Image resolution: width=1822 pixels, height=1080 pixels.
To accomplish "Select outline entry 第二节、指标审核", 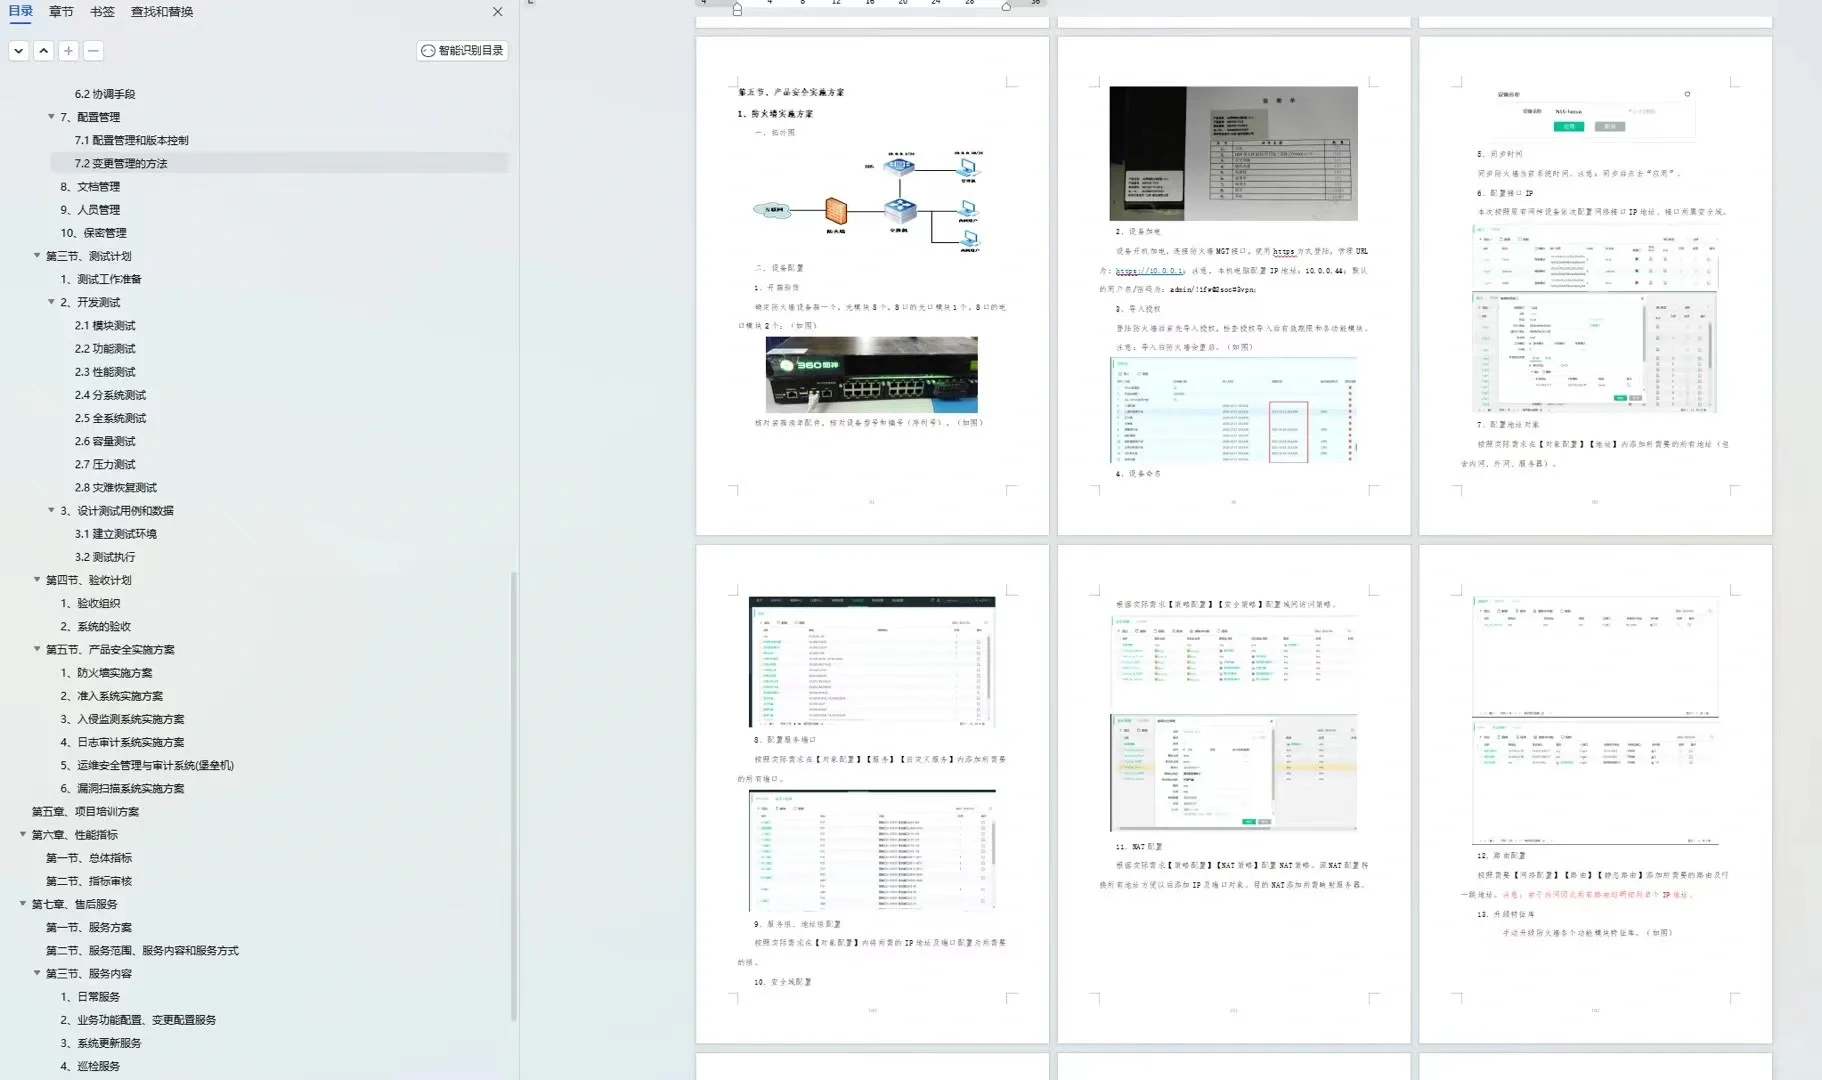I will (89, 881).
